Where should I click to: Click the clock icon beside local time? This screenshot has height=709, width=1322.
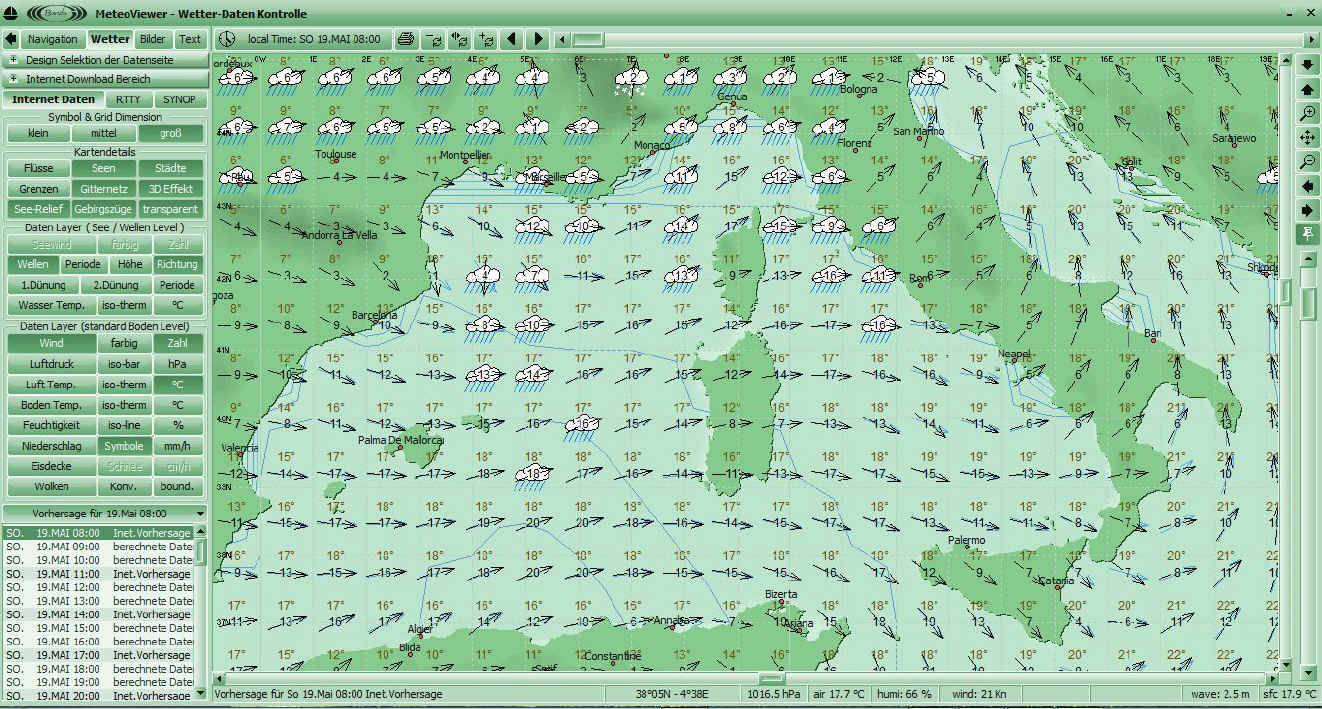click(x=228, y=39)
